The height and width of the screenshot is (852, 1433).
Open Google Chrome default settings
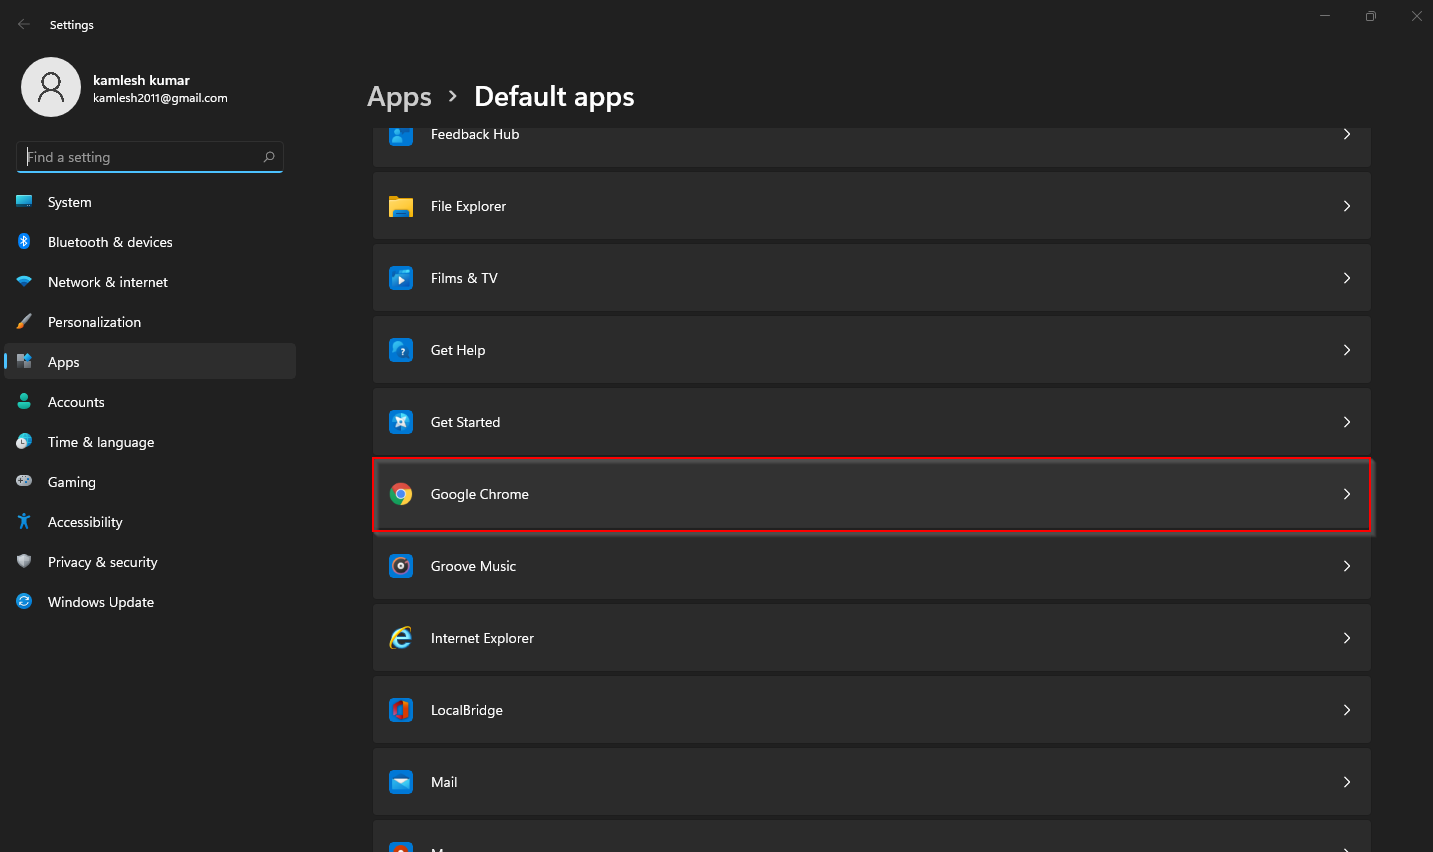pyautogui.click(x=871, y=494)
